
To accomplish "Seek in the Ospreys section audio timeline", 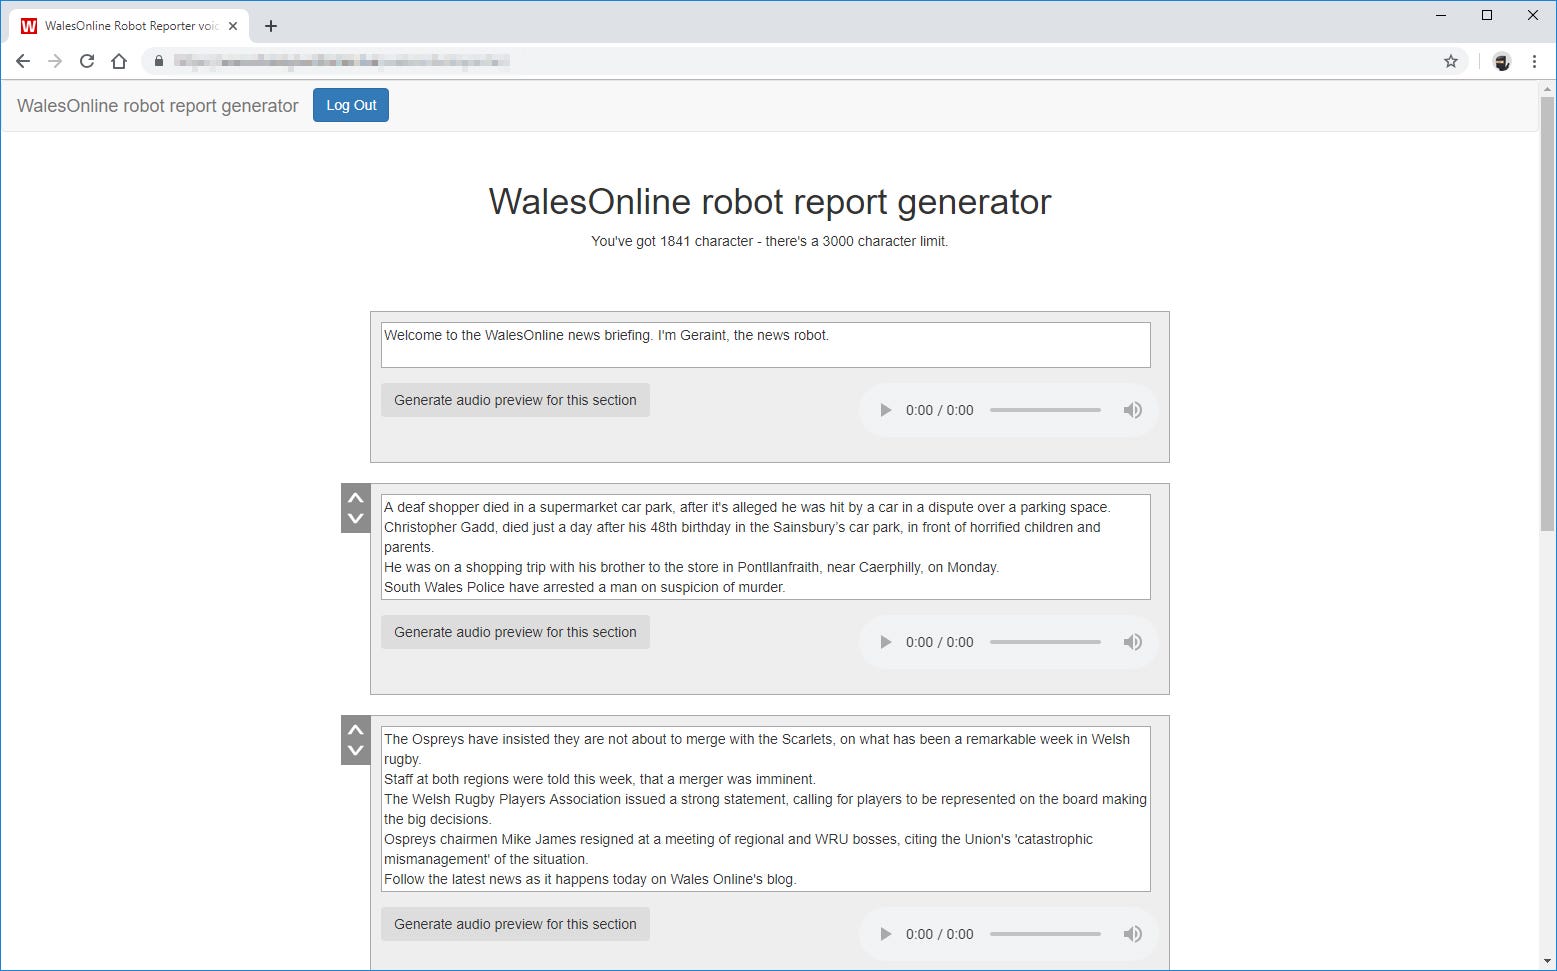I will 1045,934.
